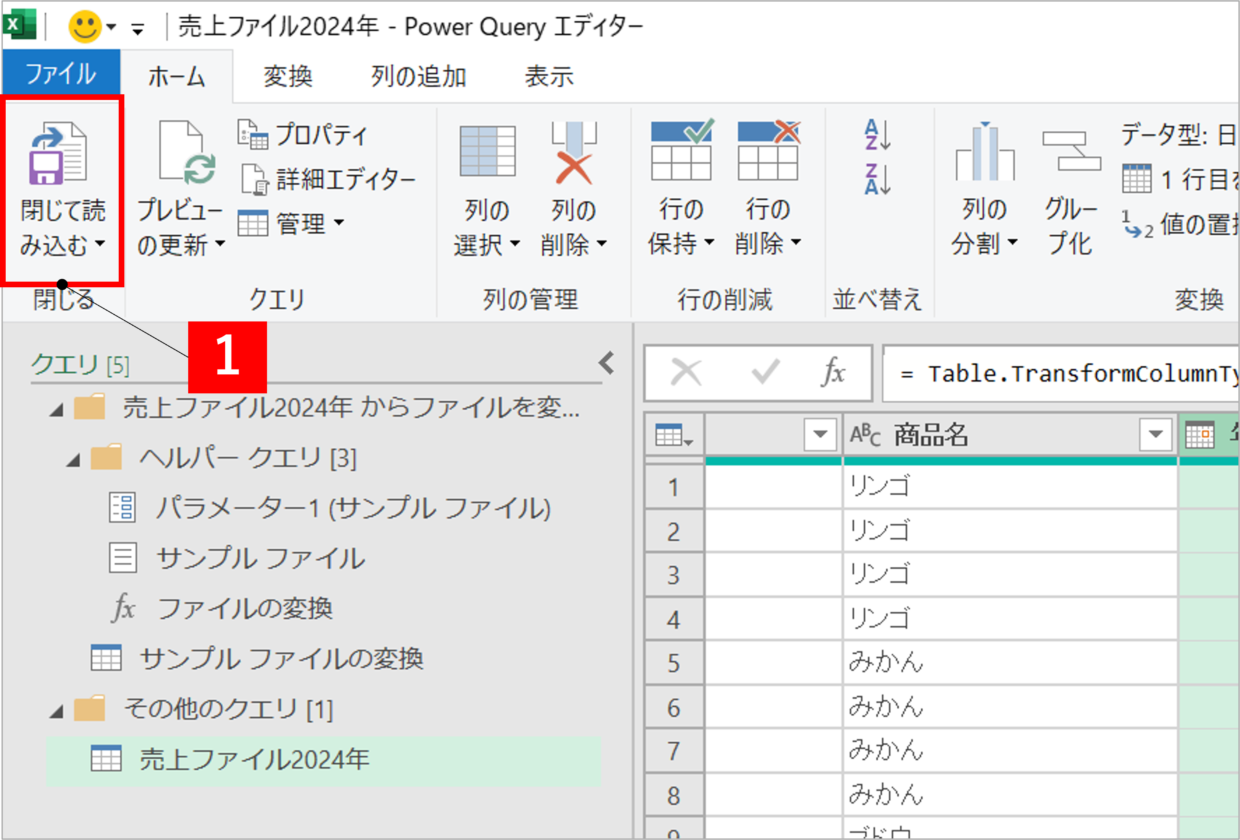Click the リンゴ cell in row 3
This screenshot has height=840, width=1240.
(x=1010, y=575)
